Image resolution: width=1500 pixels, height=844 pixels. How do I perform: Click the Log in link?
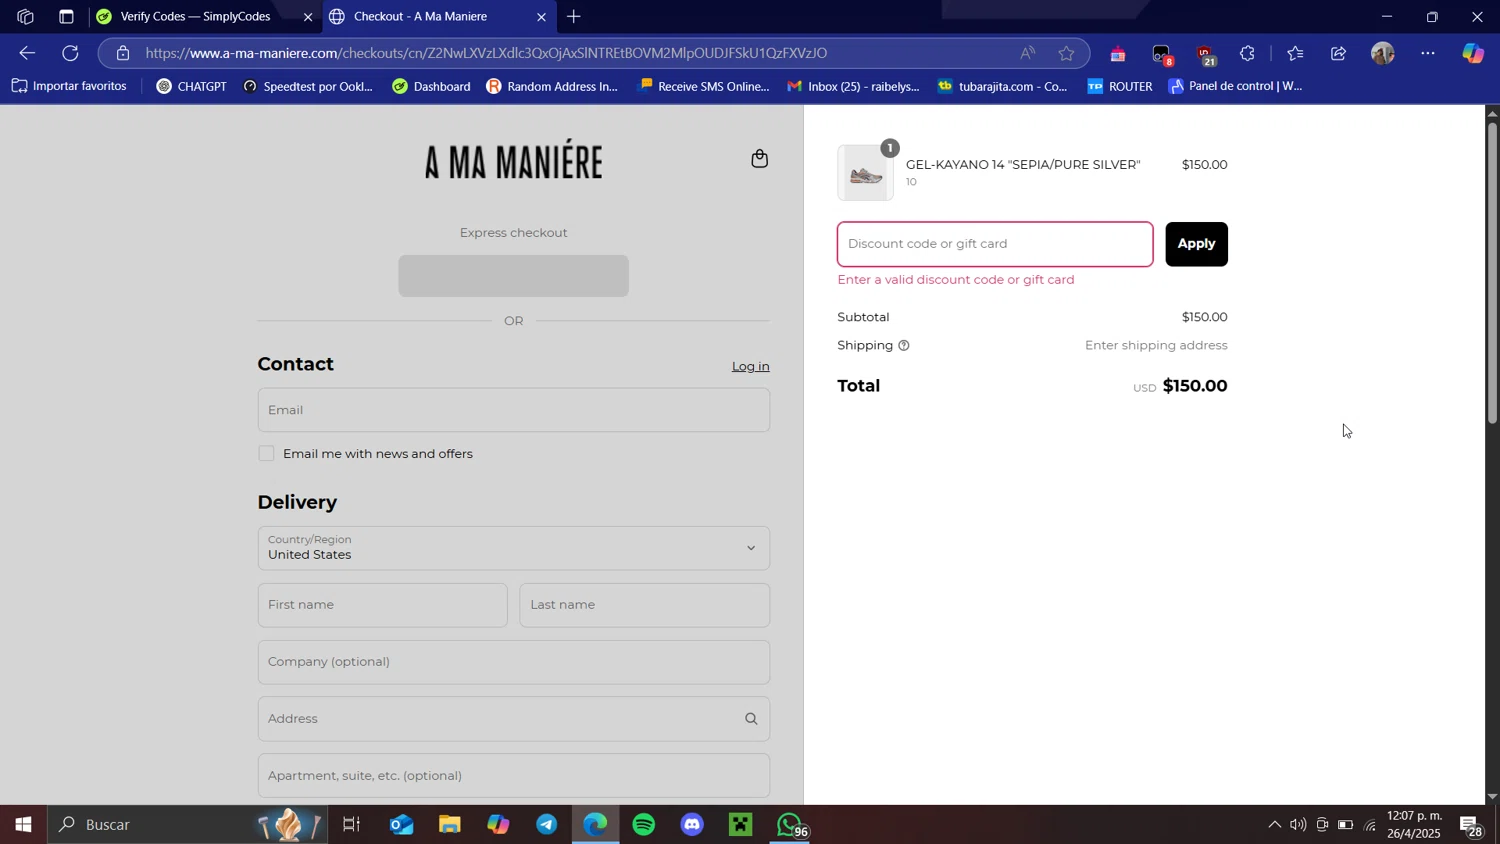(750, 367)
